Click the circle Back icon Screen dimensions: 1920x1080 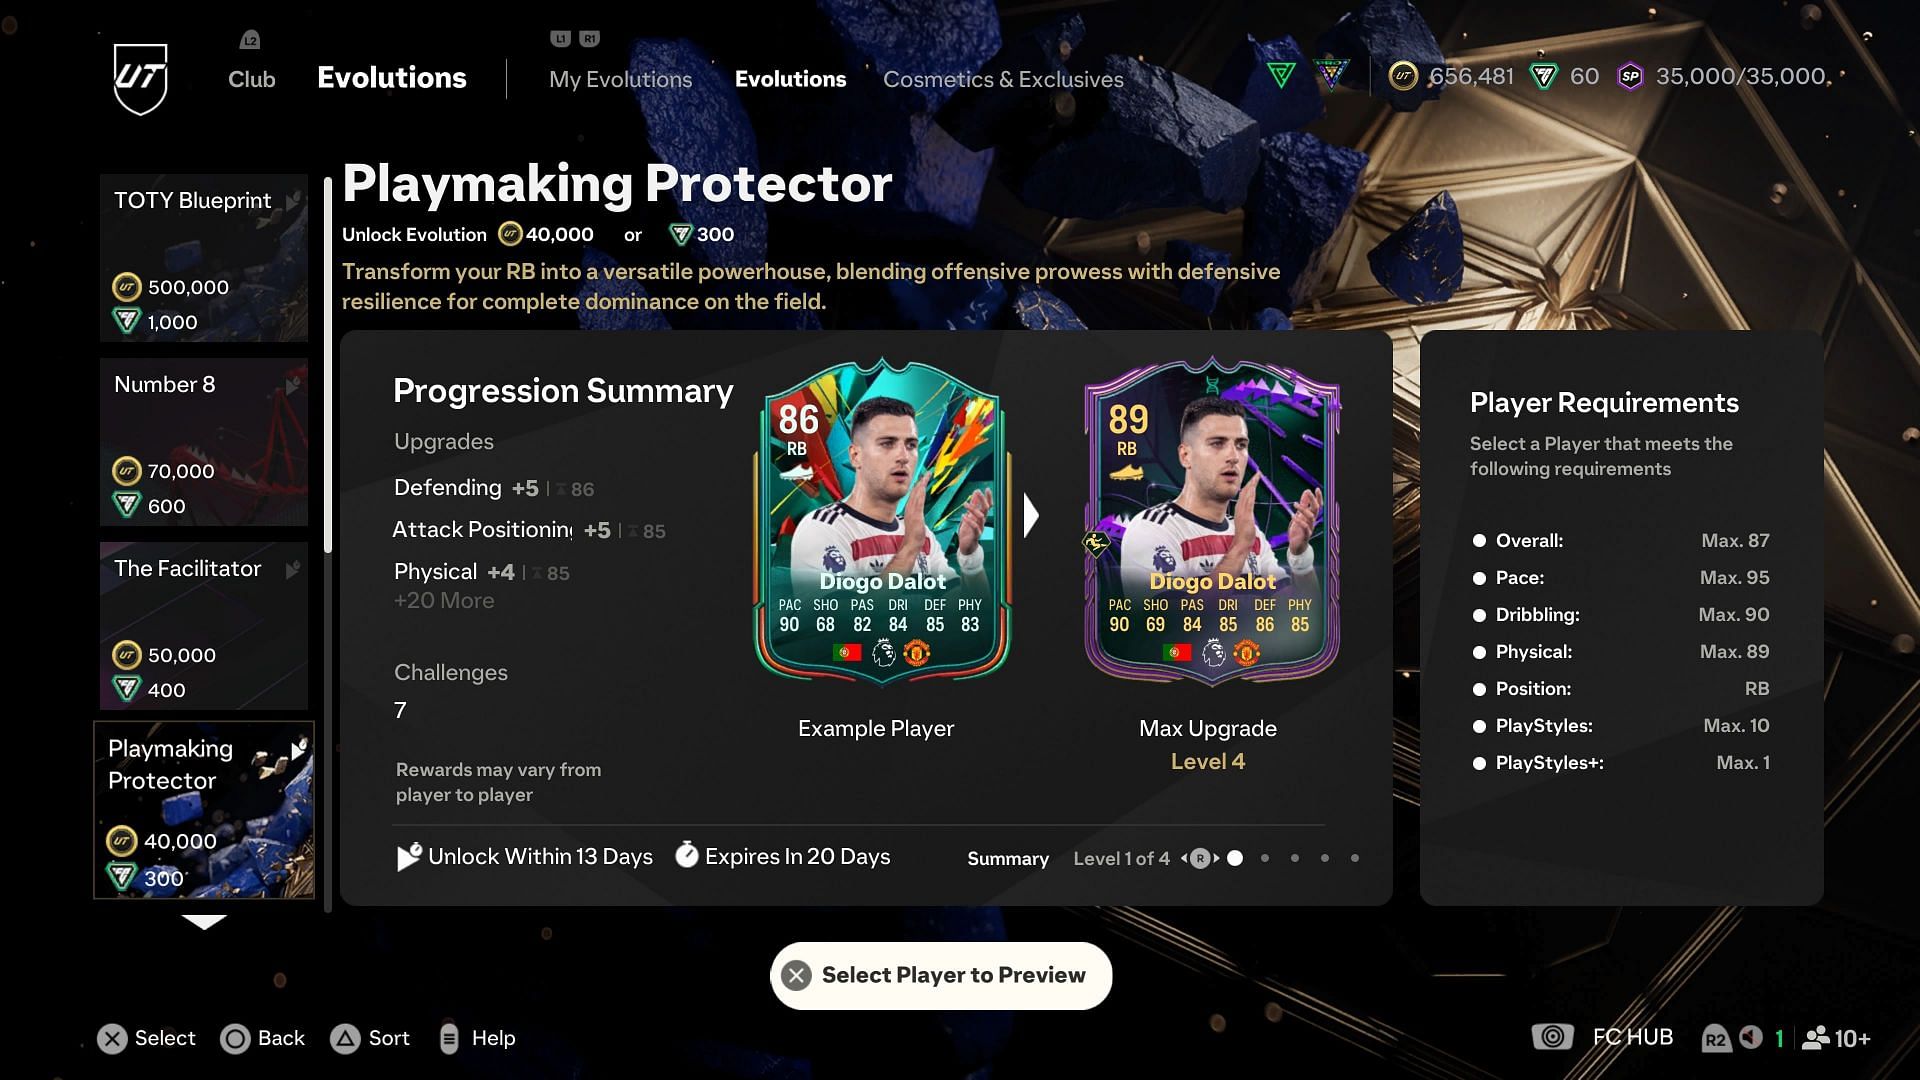click(x=236, y=1039)
